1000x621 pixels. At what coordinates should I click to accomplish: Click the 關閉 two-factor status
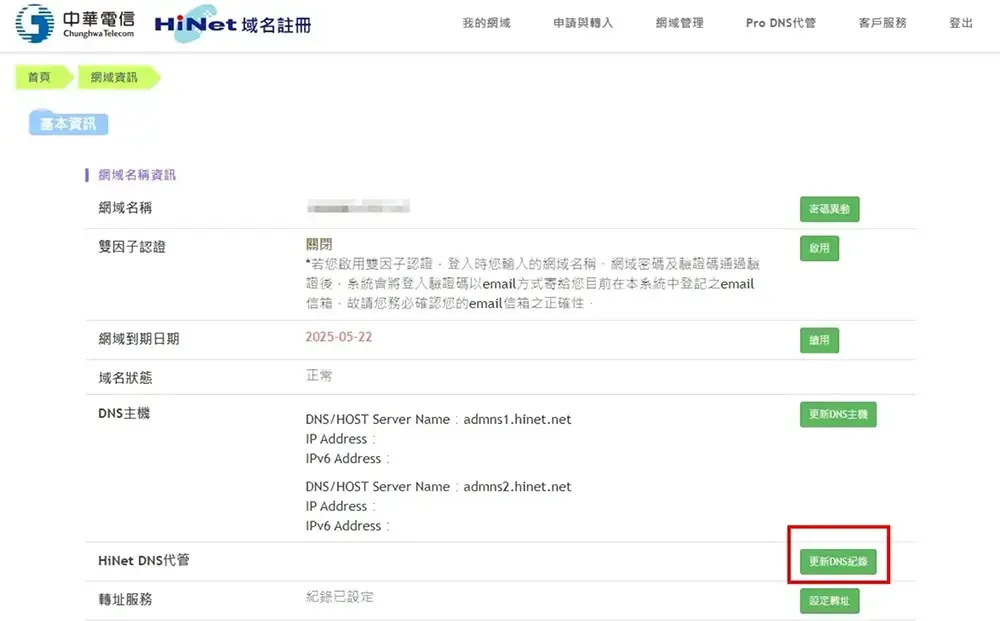(x=319, y=244)
